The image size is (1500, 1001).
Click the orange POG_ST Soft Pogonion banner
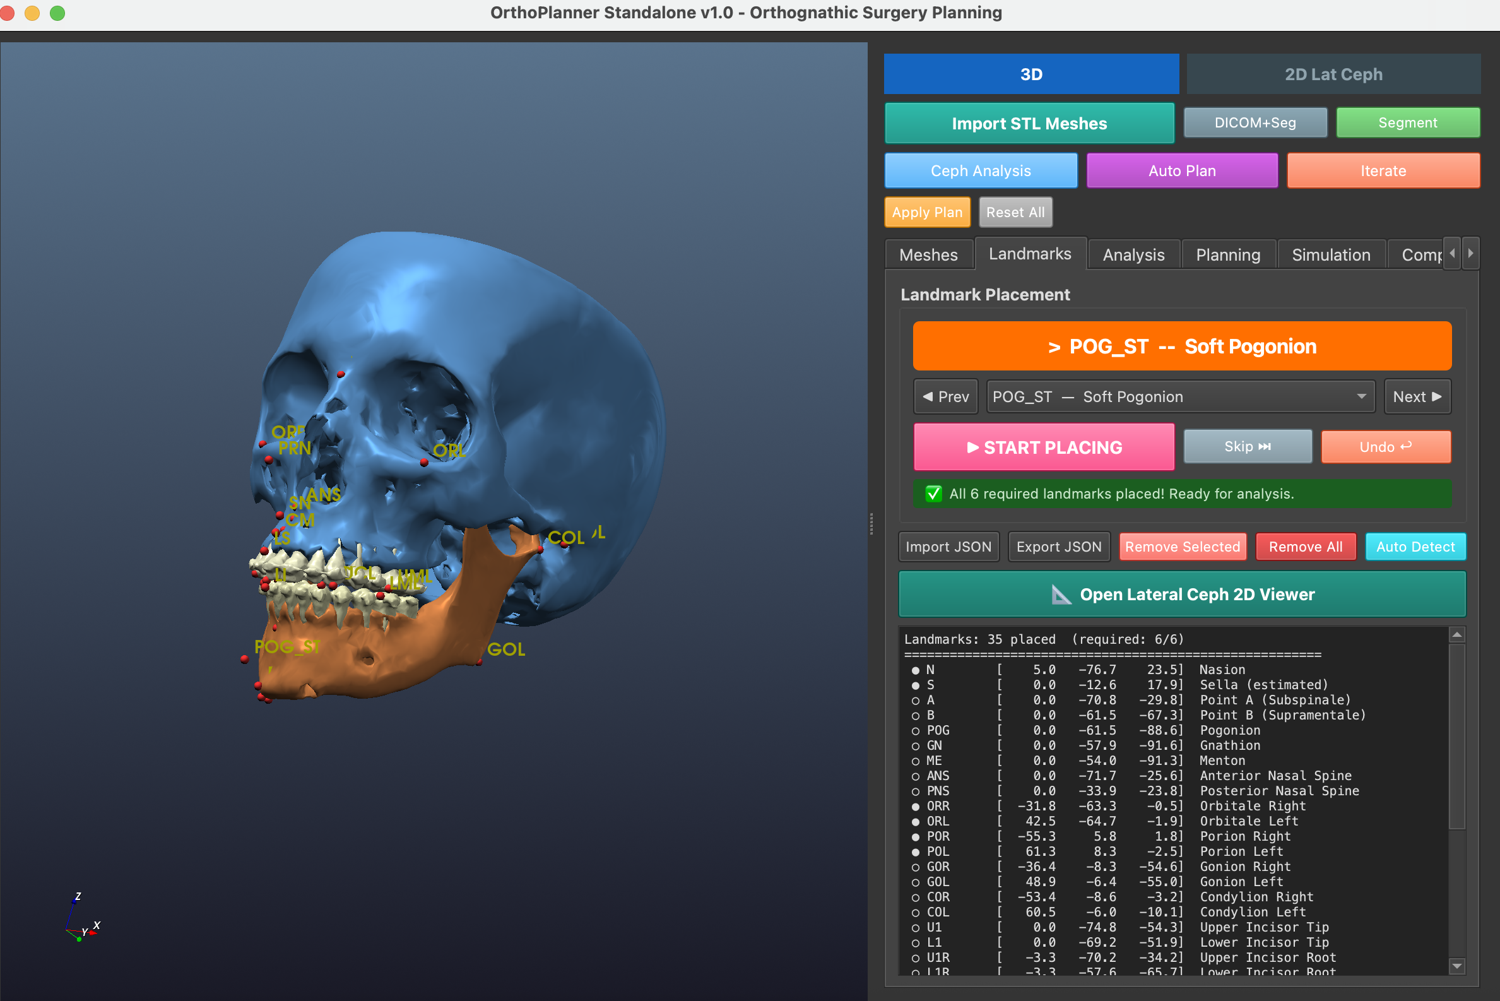1182,346
